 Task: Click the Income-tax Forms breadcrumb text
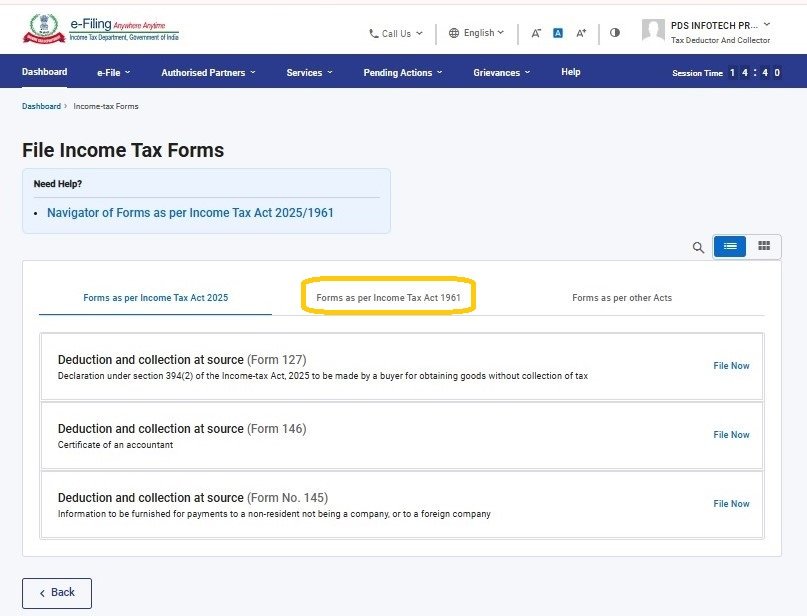click(106, 106)
